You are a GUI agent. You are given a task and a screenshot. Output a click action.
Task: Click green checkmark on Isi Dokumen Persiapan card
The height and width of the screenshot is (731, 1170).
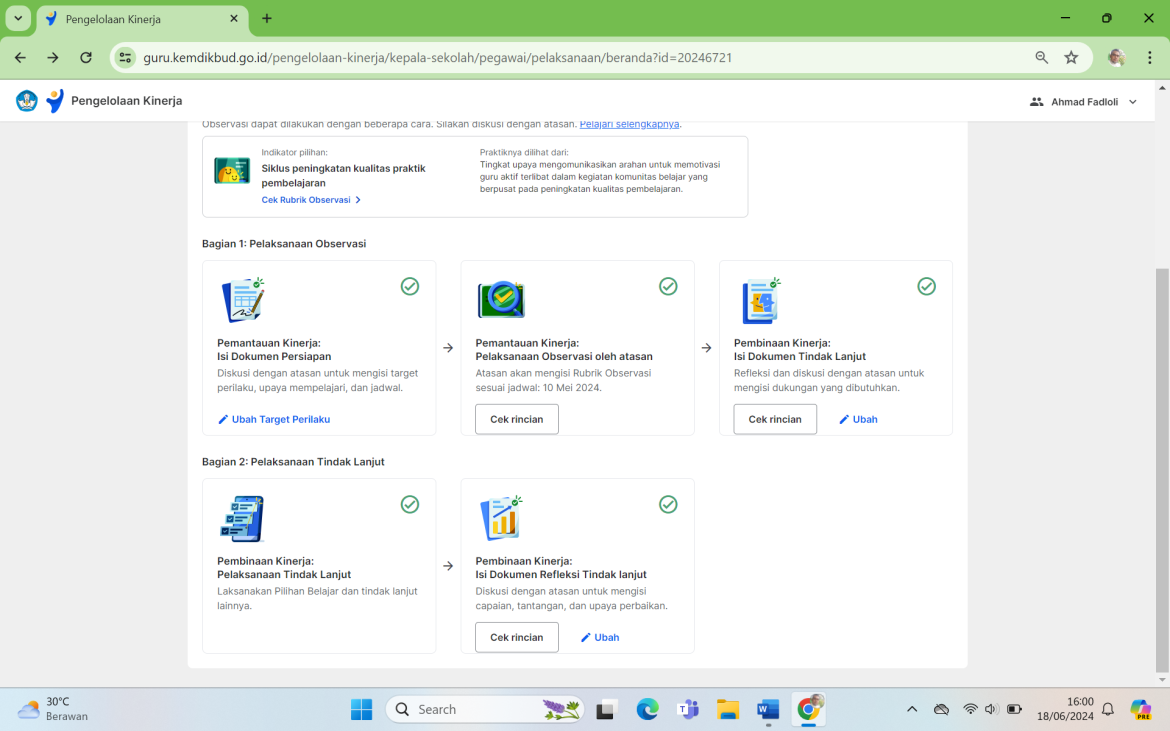[x=410, y=287]
